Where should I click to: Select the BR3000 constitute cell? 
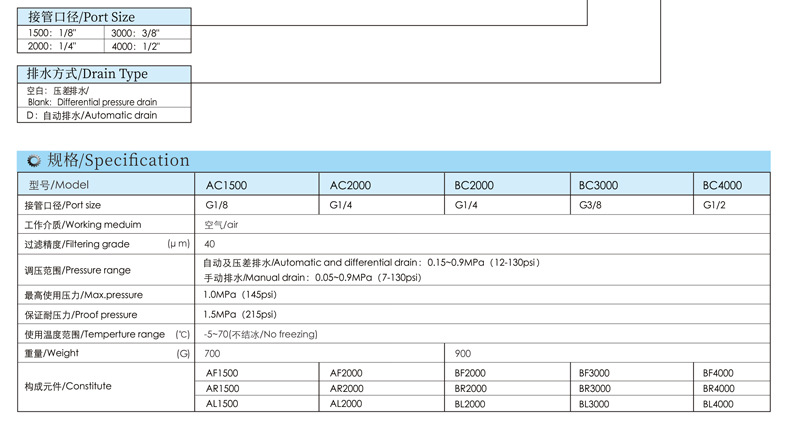tap(595, 388)
